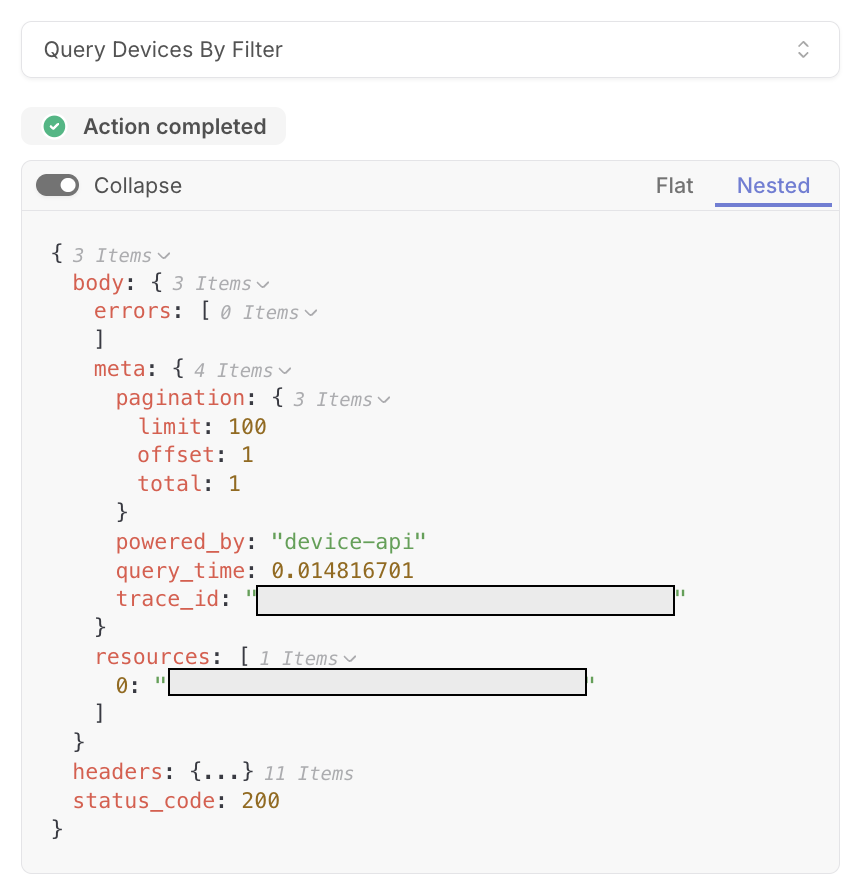Select the Nested view tab
Screen dimensions: 860x896
coord(773,186)
